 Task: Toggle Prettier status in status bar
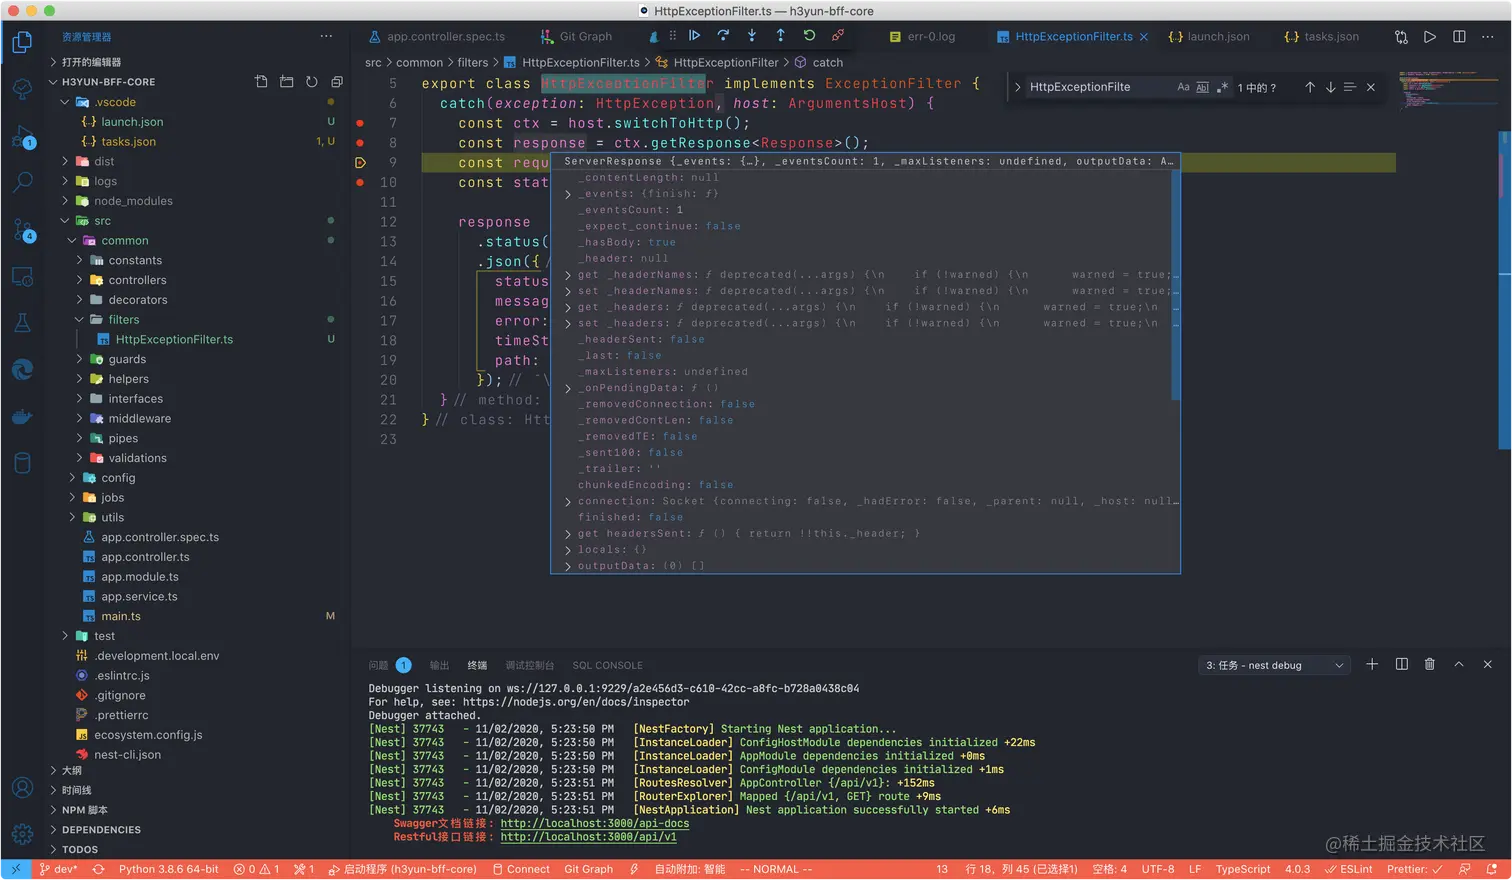click(1414, 869)
